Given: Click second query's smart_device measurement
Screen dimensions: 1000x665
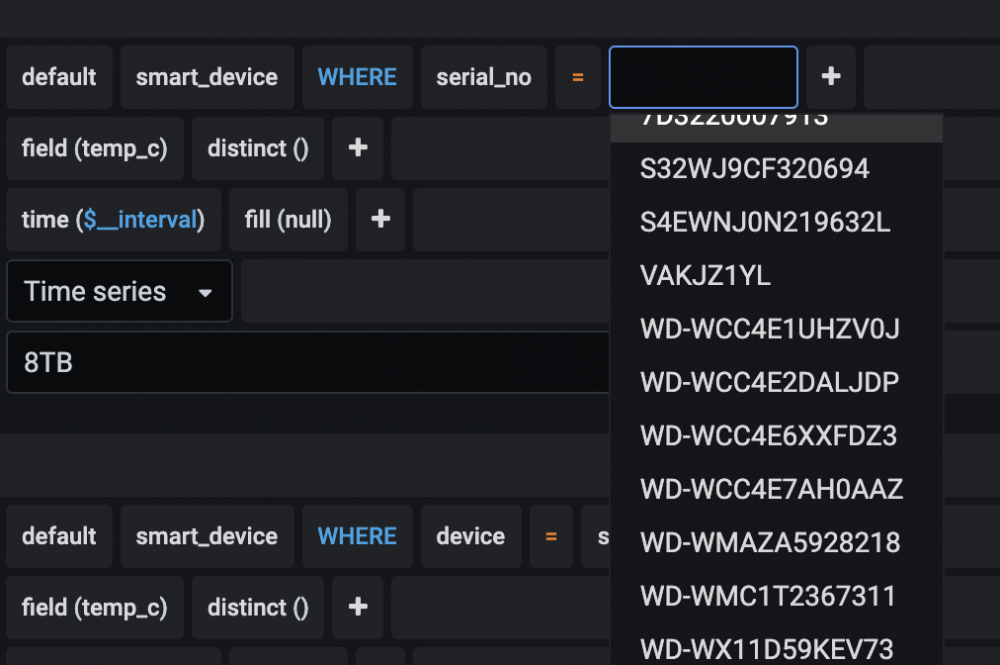Looking at the screenshot, I should click(207, 536).
